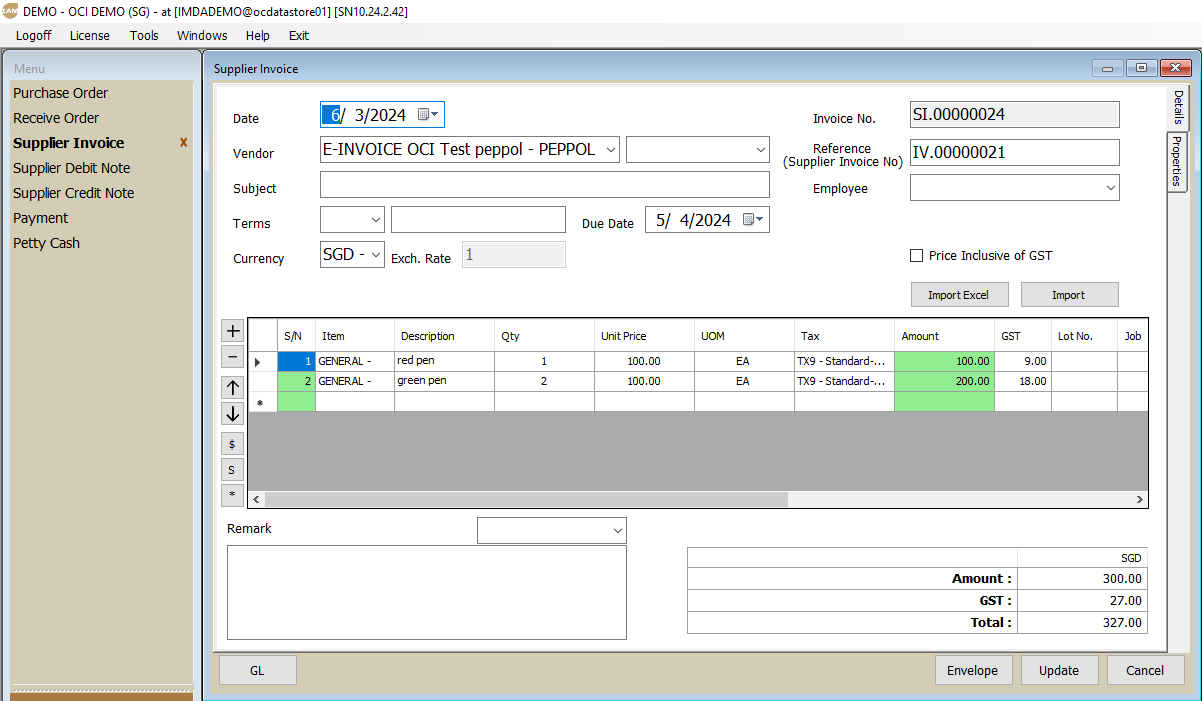Viewport: 1202px width, 701px height.
Task: Click the minus icon to remove row
Action: 232,357
